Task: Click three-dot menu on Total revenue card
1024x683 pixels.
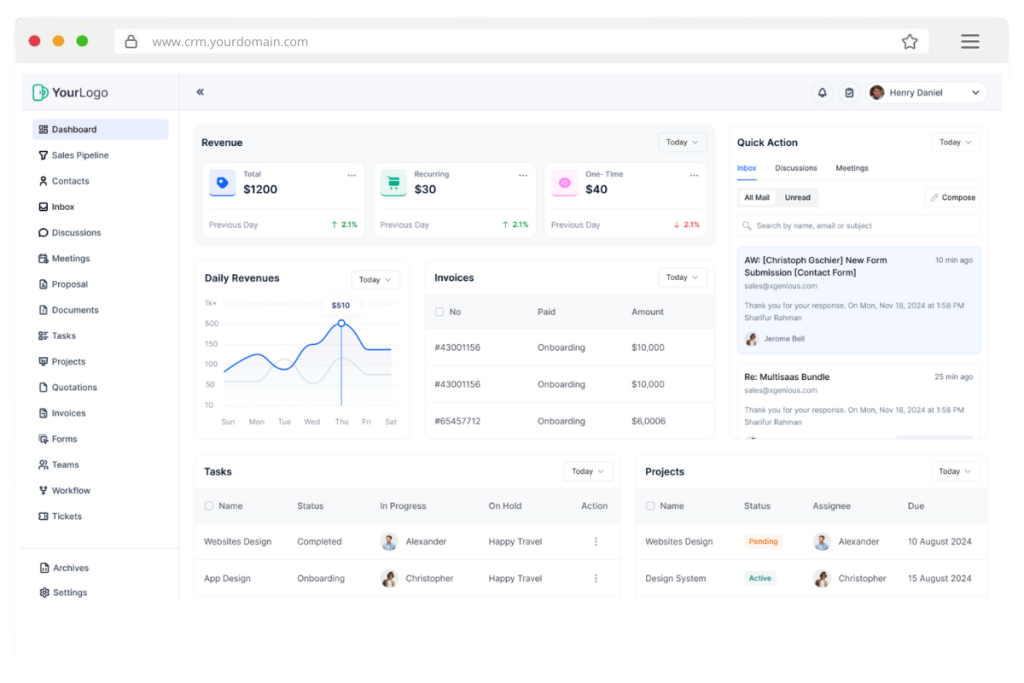Action: click(351, 175)
